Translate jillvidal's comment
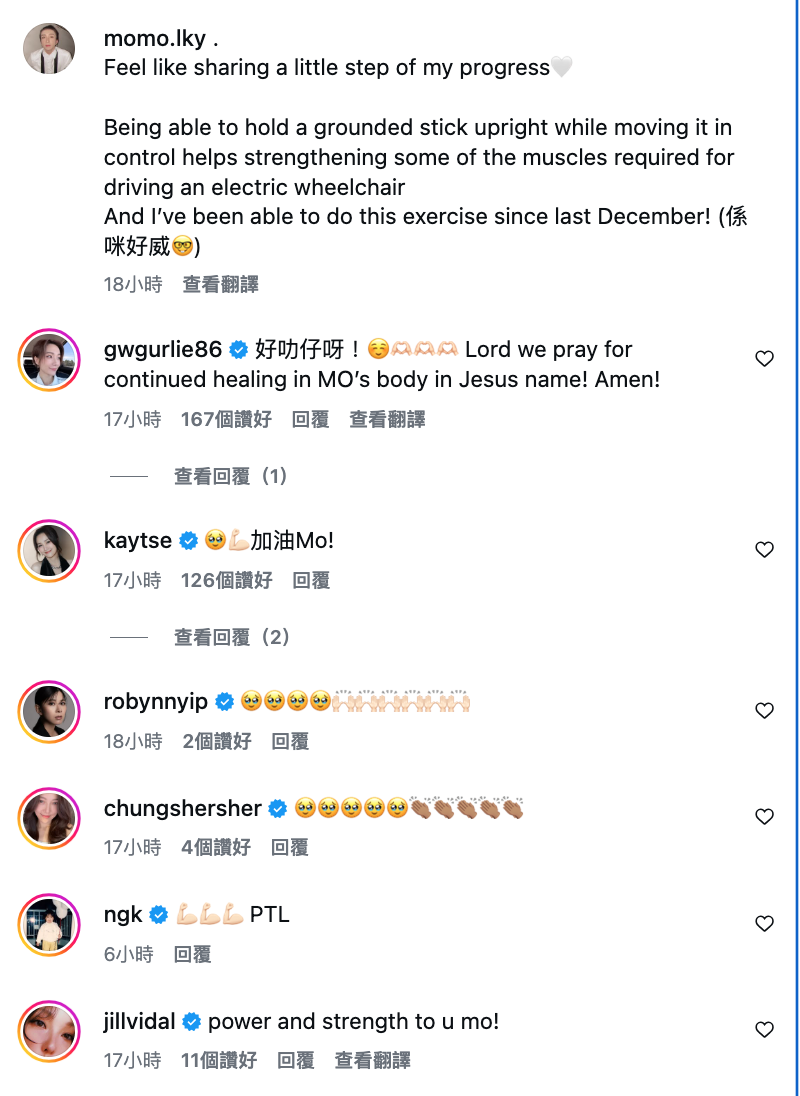This screenshot has height=1096, width=800. click(x=372, y=1061)
